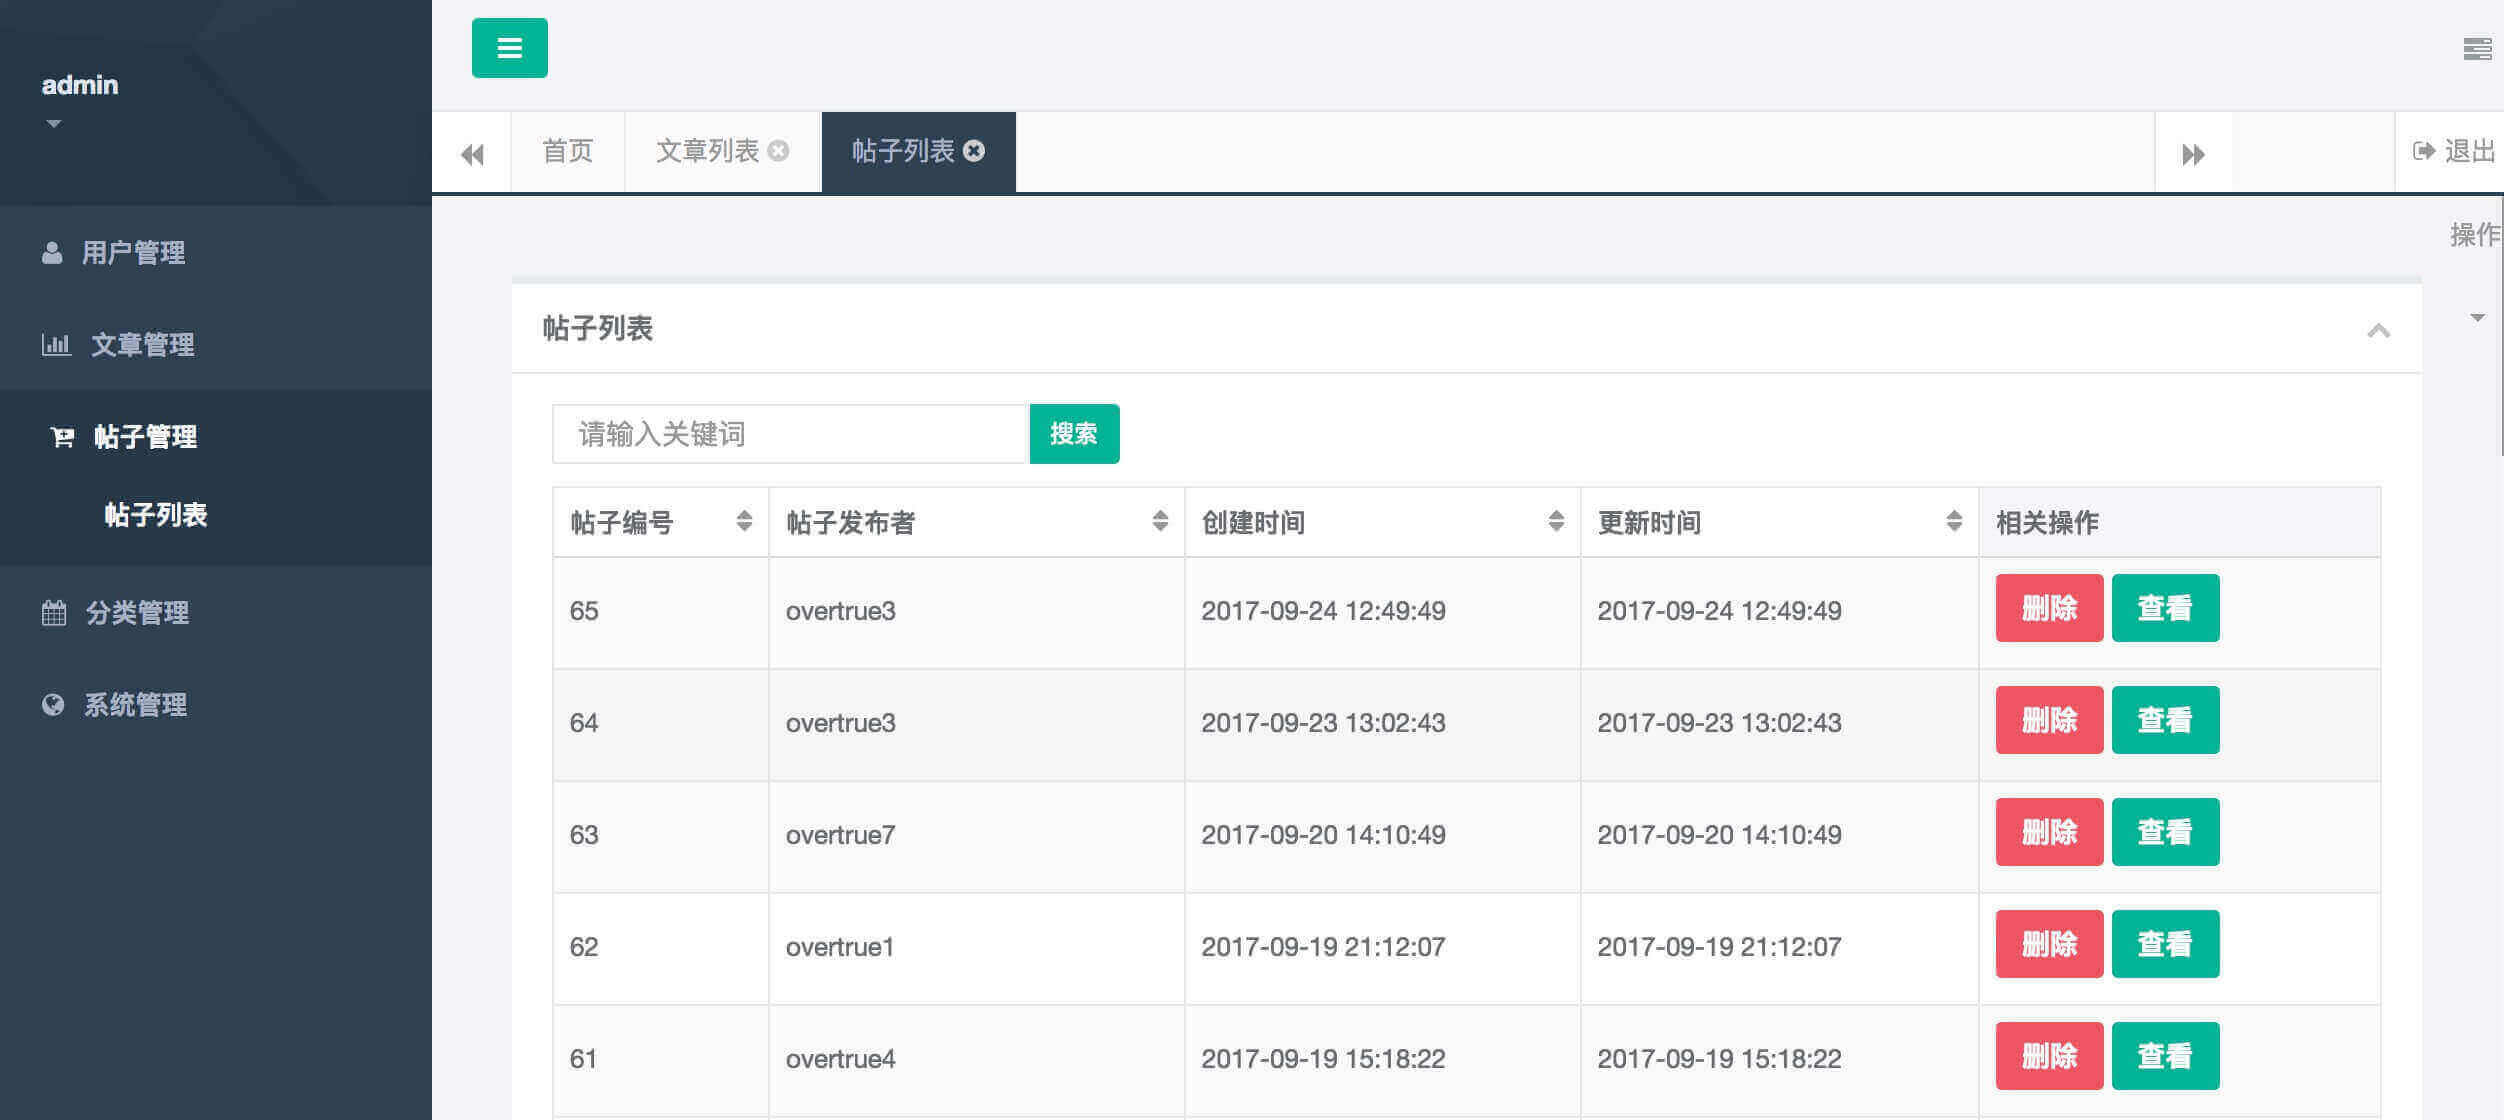
Task: Delete post 65 with the 删除 button
Action: (2048, 608)
